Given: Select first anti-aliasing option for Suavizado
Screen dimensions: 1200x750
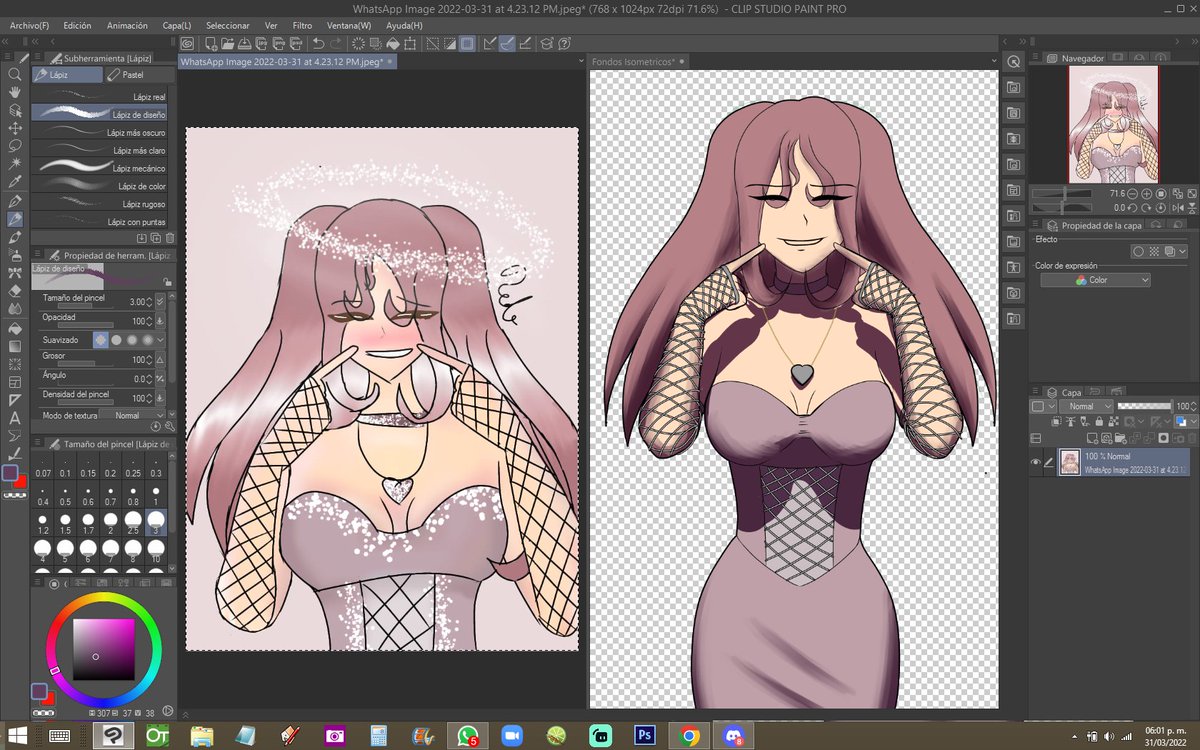Looking at the screenshot, I should (100, 340).
